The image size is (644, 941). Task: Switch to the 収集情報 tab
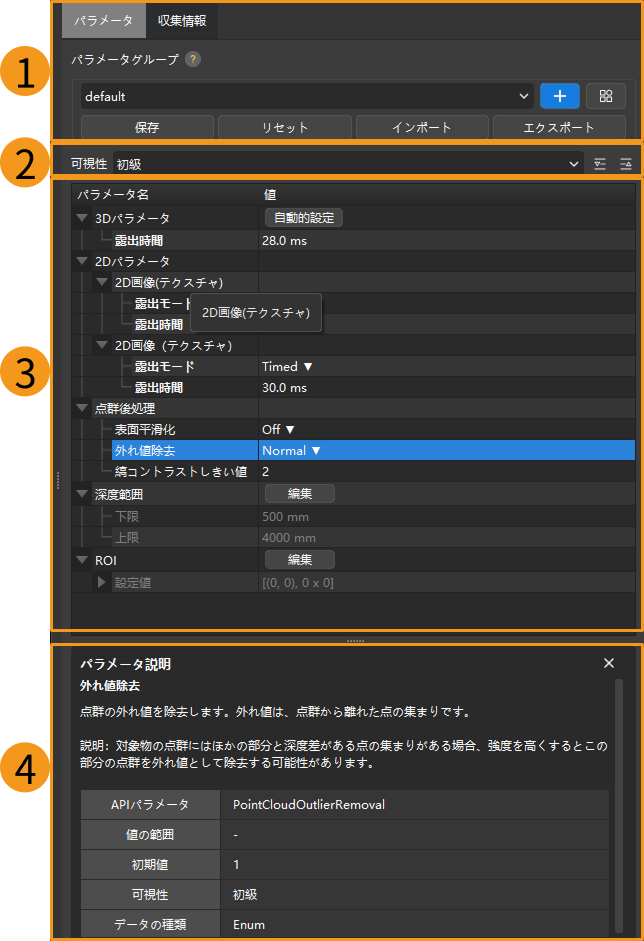[x=182, y=20]
